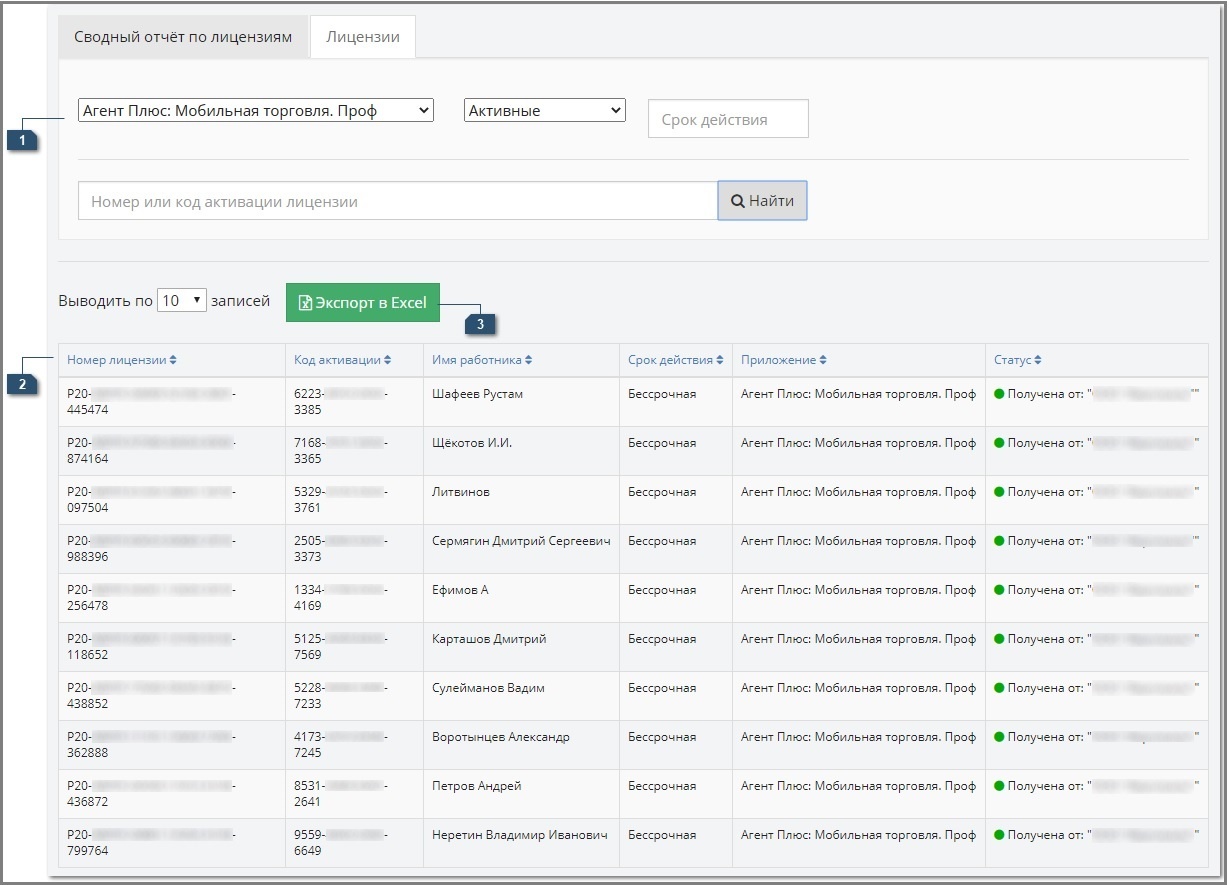Select the Лицензии tab

tap(363, 37)
